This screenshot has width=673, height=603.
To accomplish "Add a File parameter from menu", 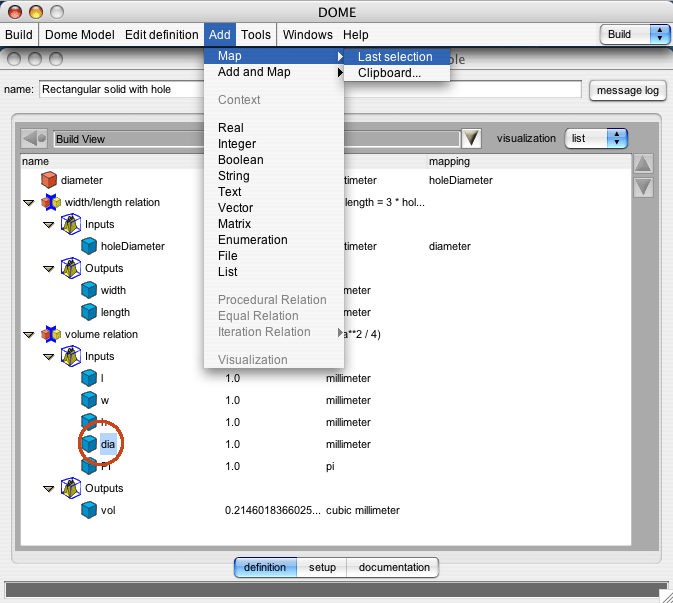I will tap(274, 256).
